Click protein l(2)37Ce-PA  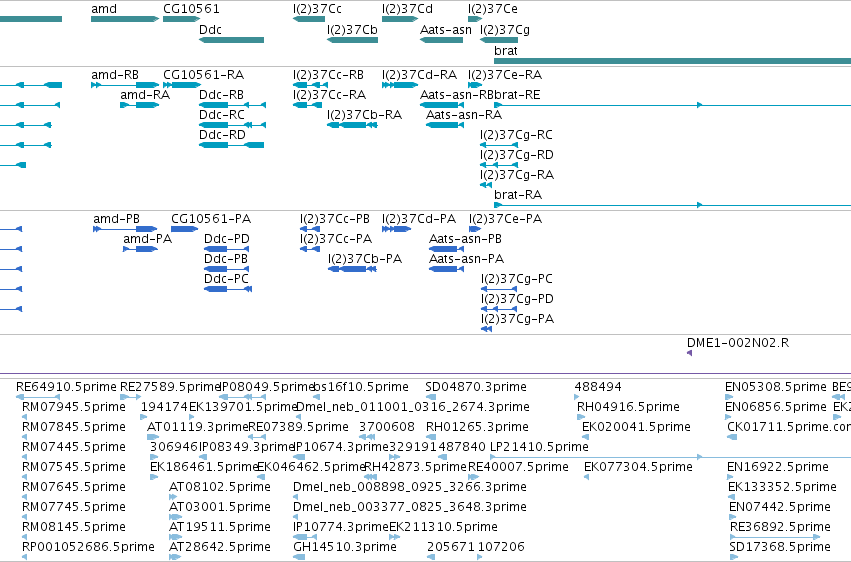click(x=475, y=229)
